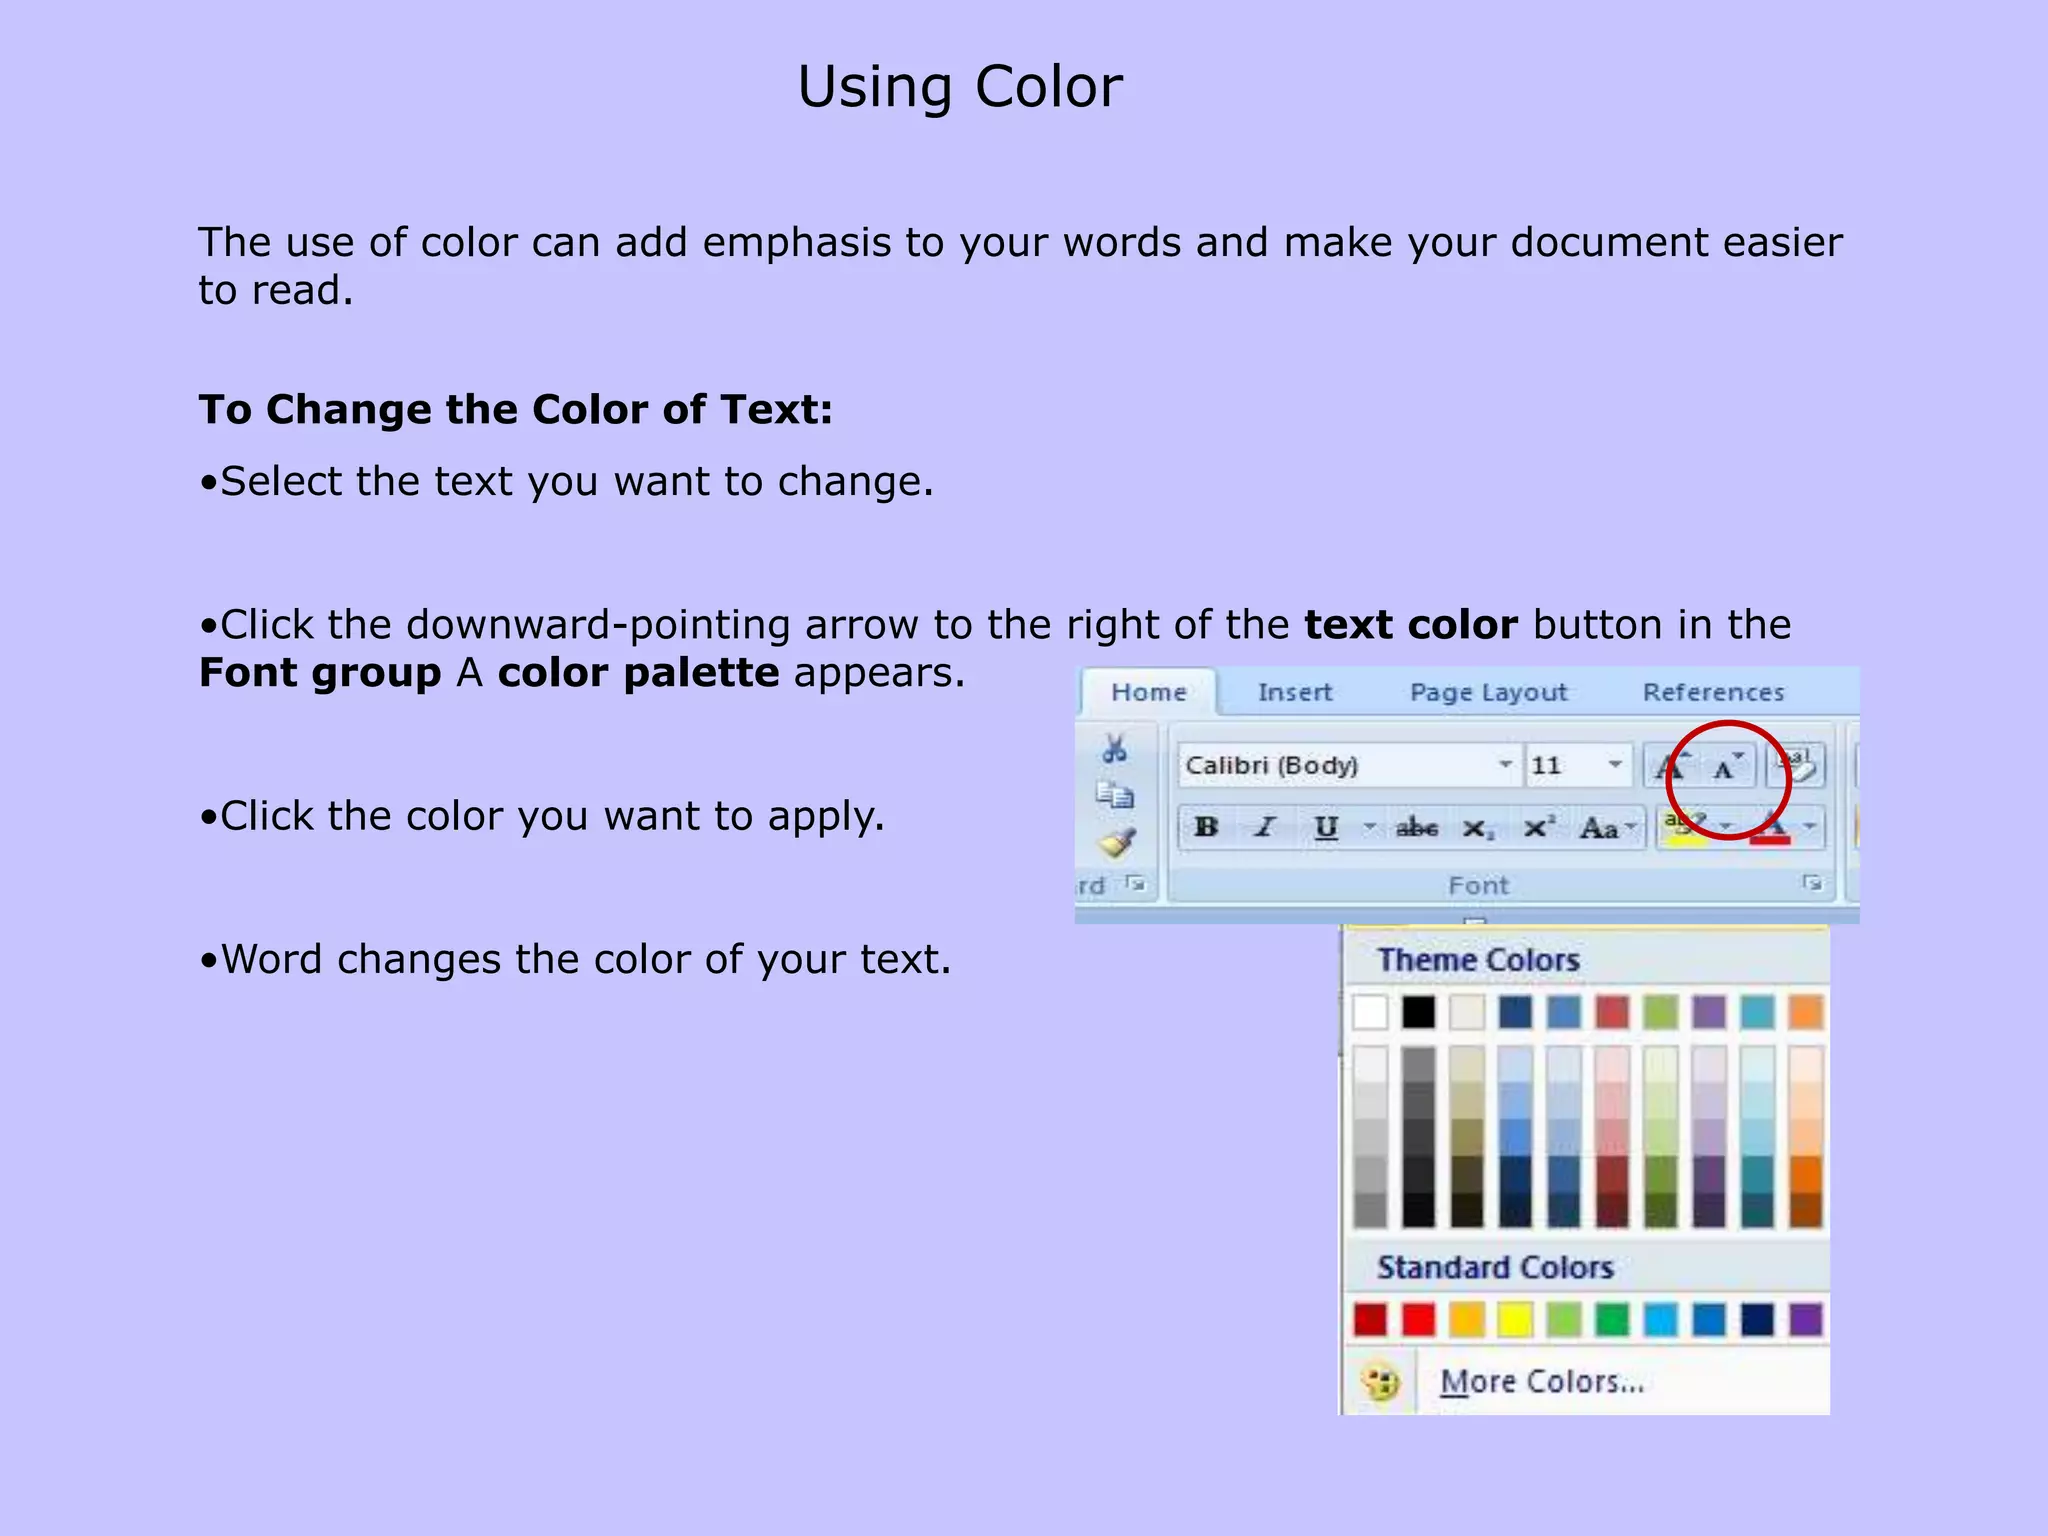
Task: Toggle Superscript formatting
Action: (1539, 827)
